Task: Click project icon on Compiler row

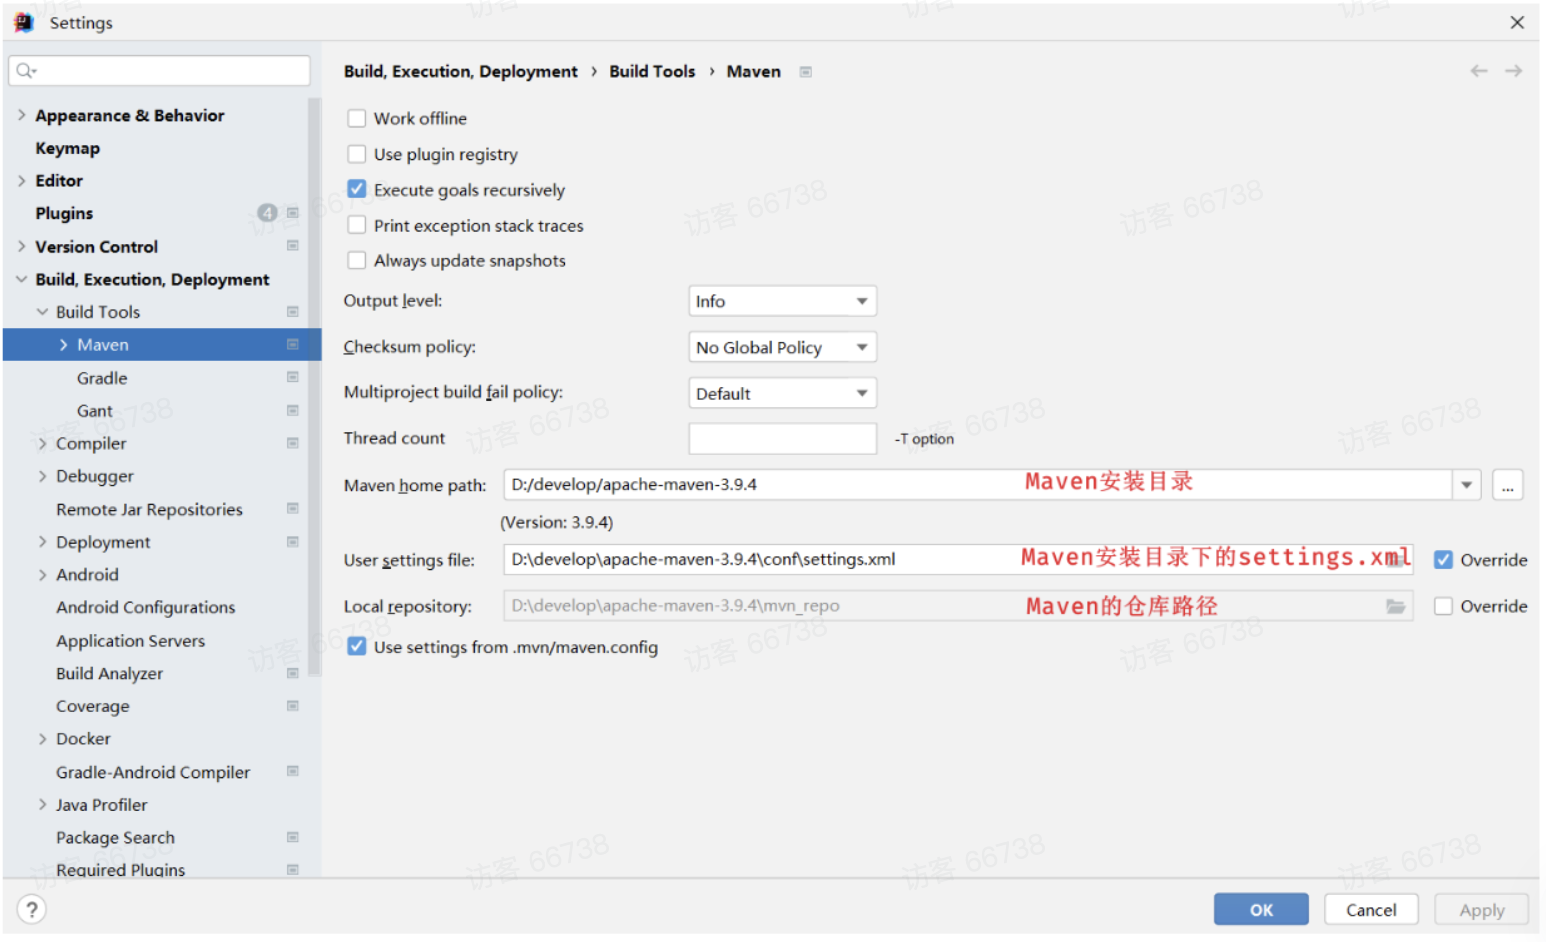Action: coord(293,443)
